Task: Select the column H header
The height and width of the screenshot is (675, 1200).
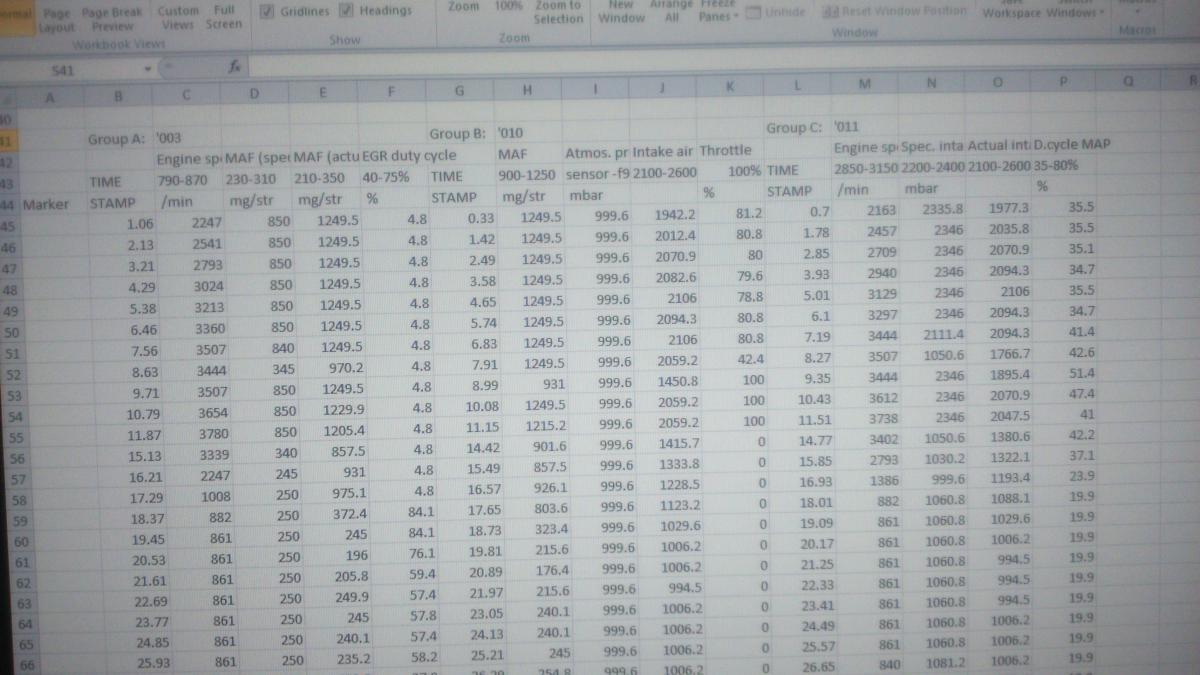Action: coord(527,90)
